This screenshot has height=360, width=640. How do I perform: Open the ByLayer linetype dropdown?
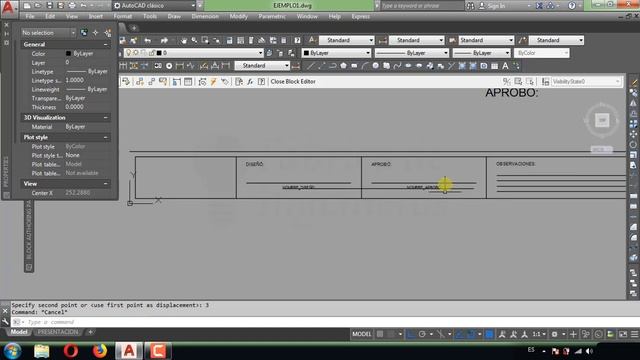point(411,53)
